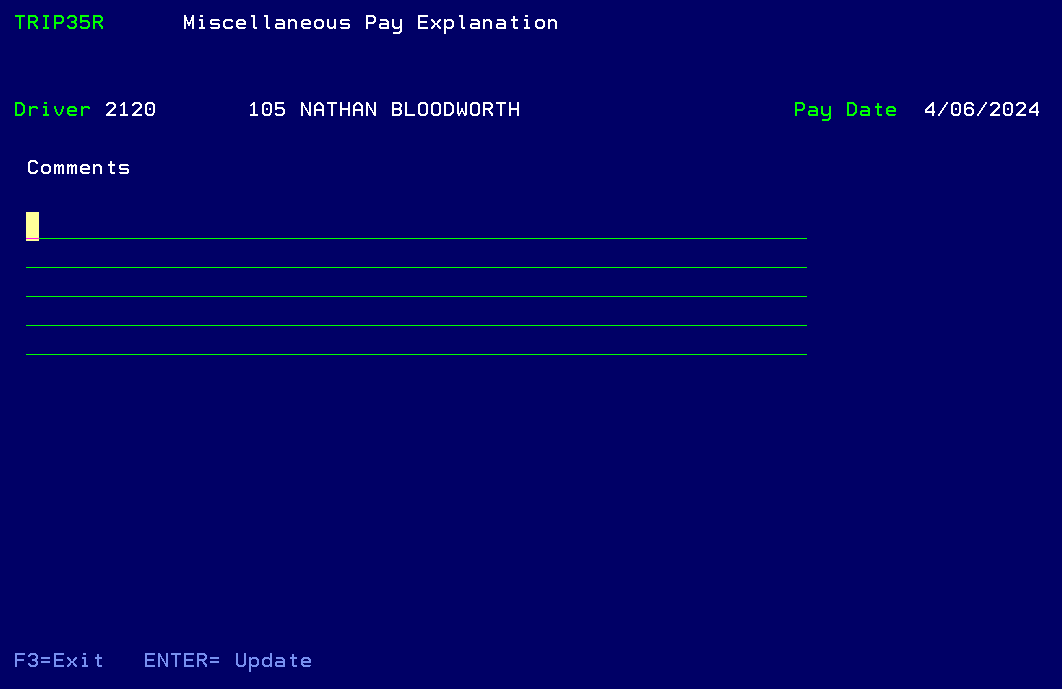This screenshot has height=689, width=1062.
Task: Focus the fourth comment line
Action: 416,313
